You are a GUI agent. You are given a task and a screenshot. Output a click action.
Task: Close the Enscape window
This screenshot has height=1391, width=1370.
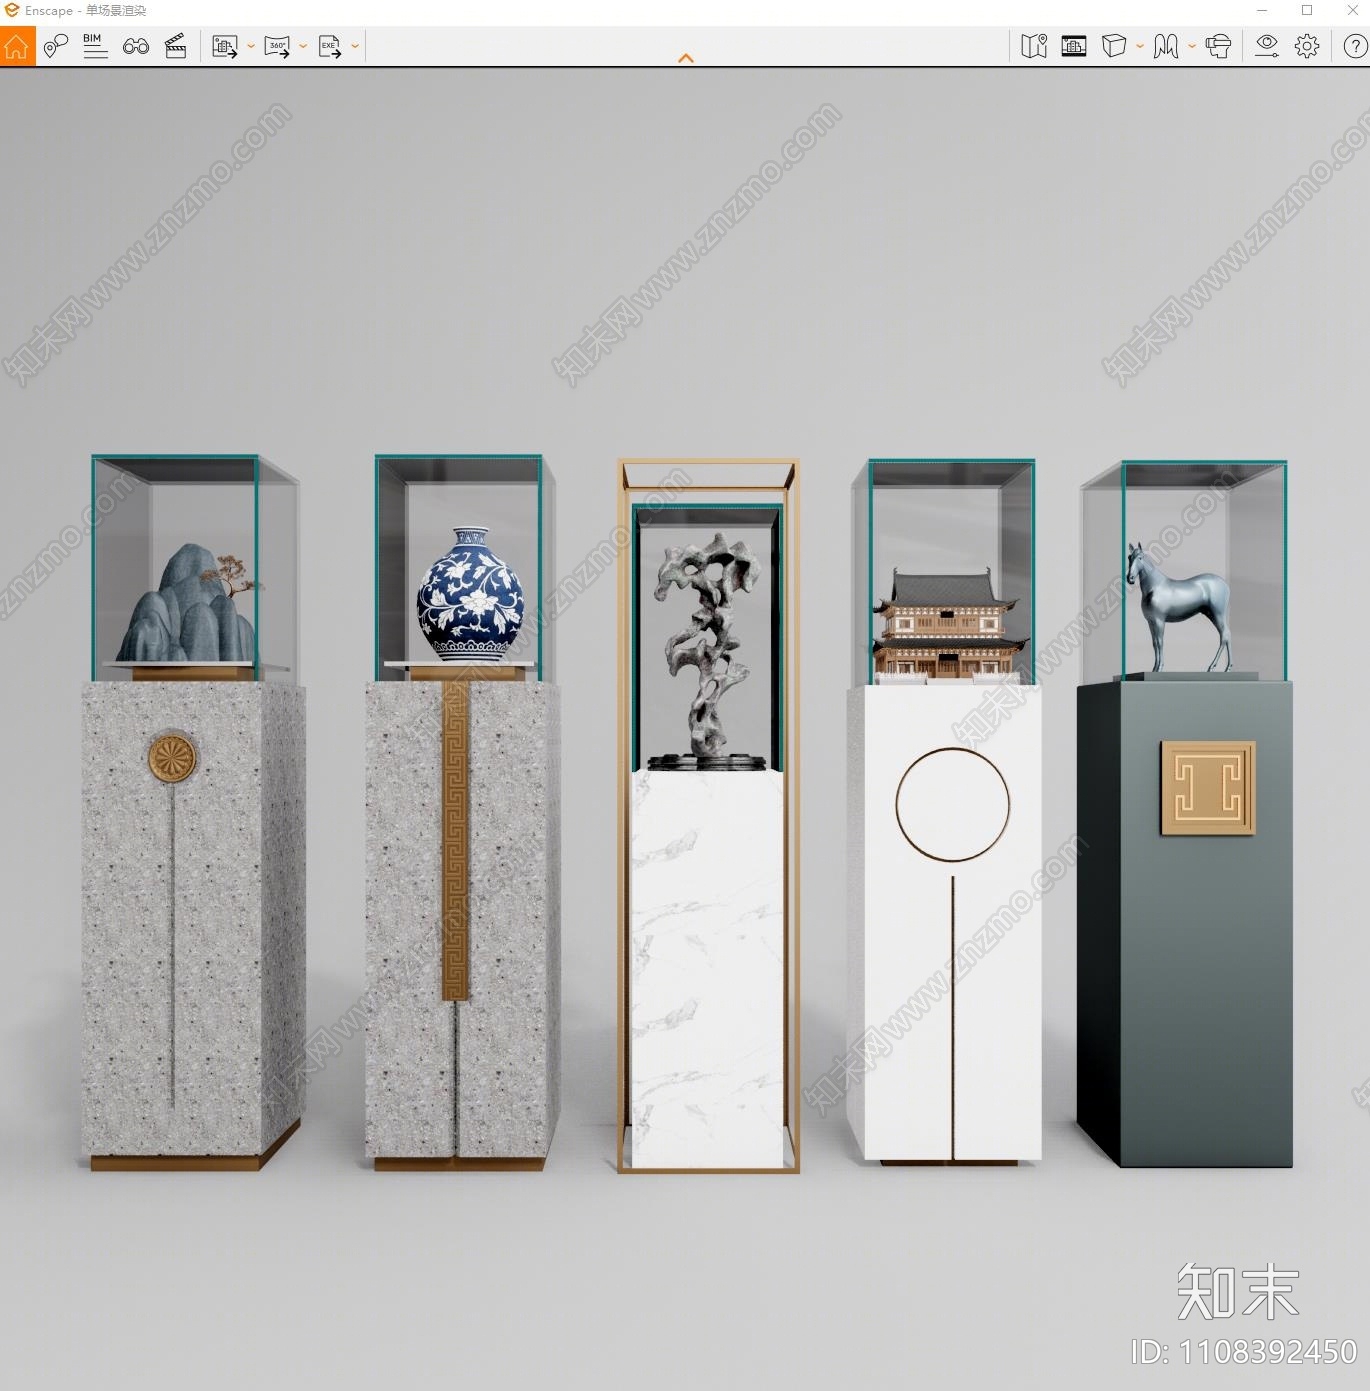pos(1351,10)
